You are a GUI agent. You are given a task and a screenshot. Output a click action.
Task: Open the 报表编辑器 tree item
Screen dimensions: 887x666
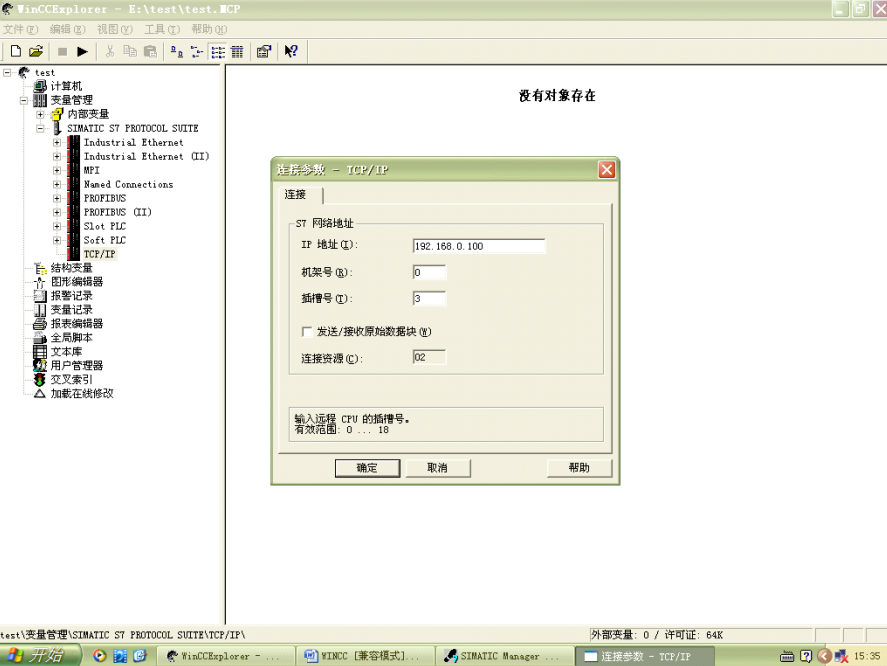[77, 324]
